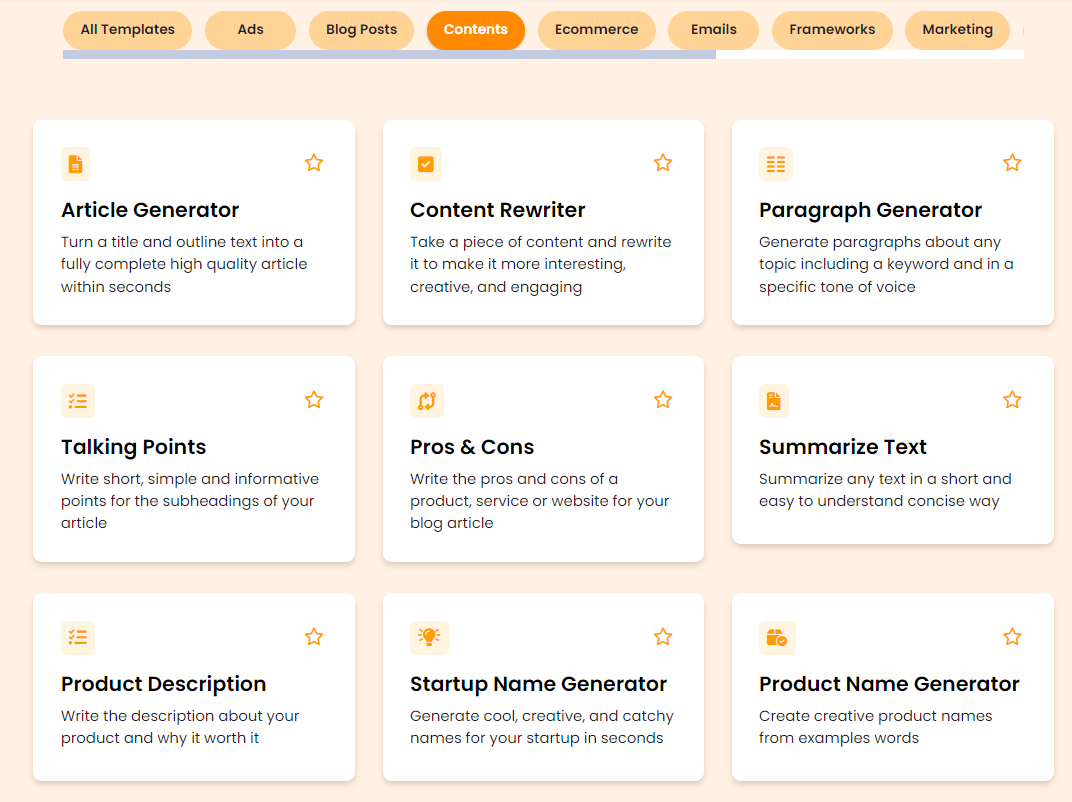Screen dimensions: 1072x802
Task: Select the Ecommerce category tab
Action: [x=597, y=30]
